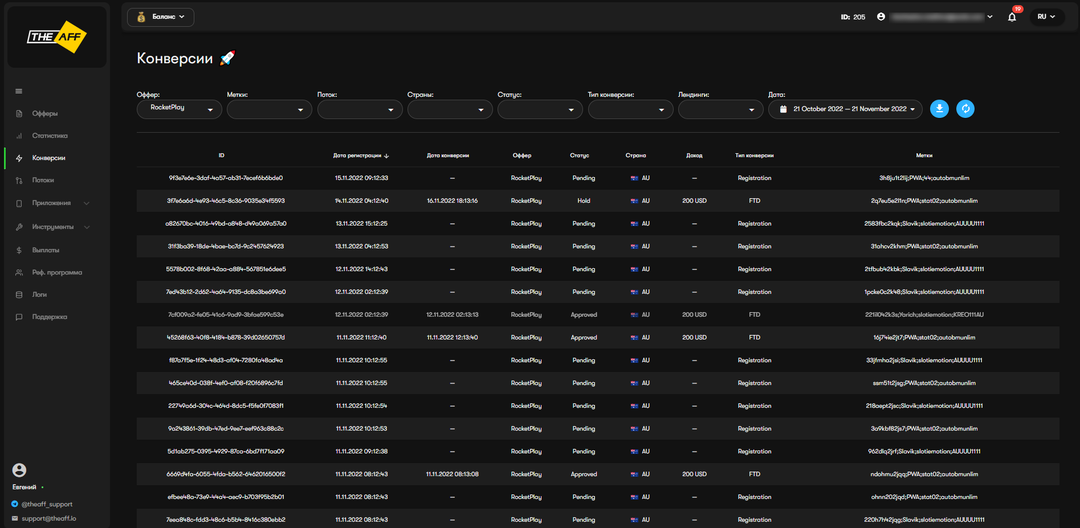Screen dimensions: 1080x528
Task: Click the Telegram icon beside @theoff_support
Action: pyautogui.click(x=14, y=504)
